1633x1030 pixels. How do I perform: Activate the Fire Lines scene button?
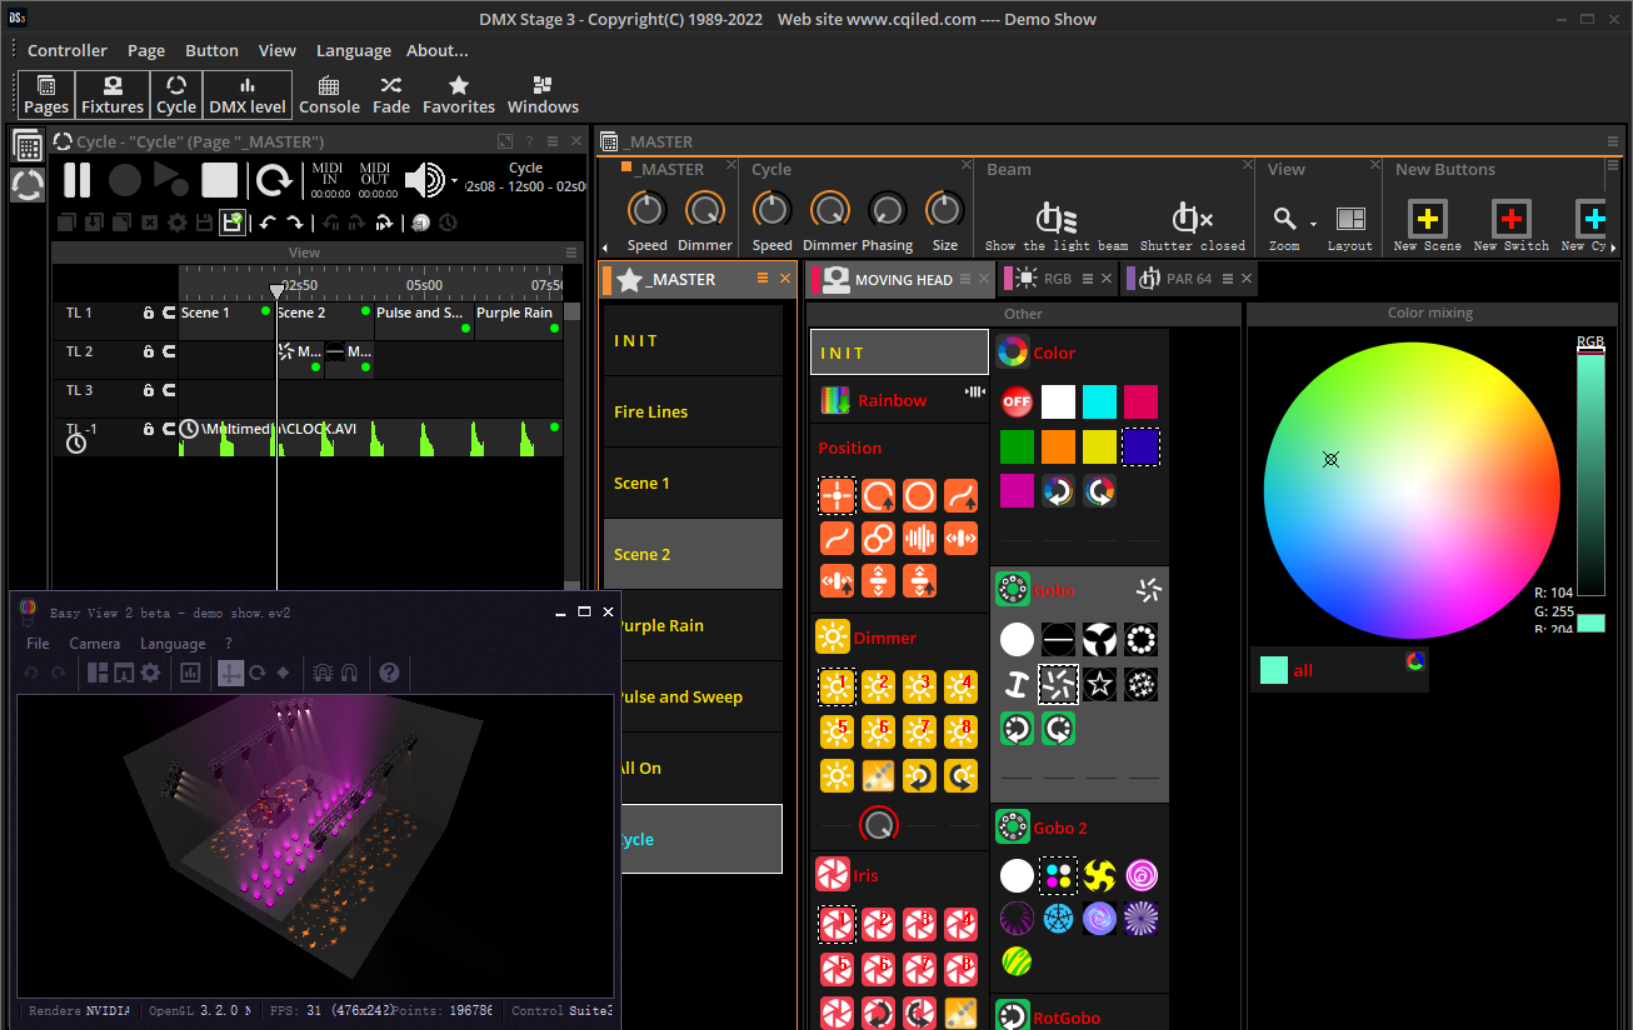692,412
